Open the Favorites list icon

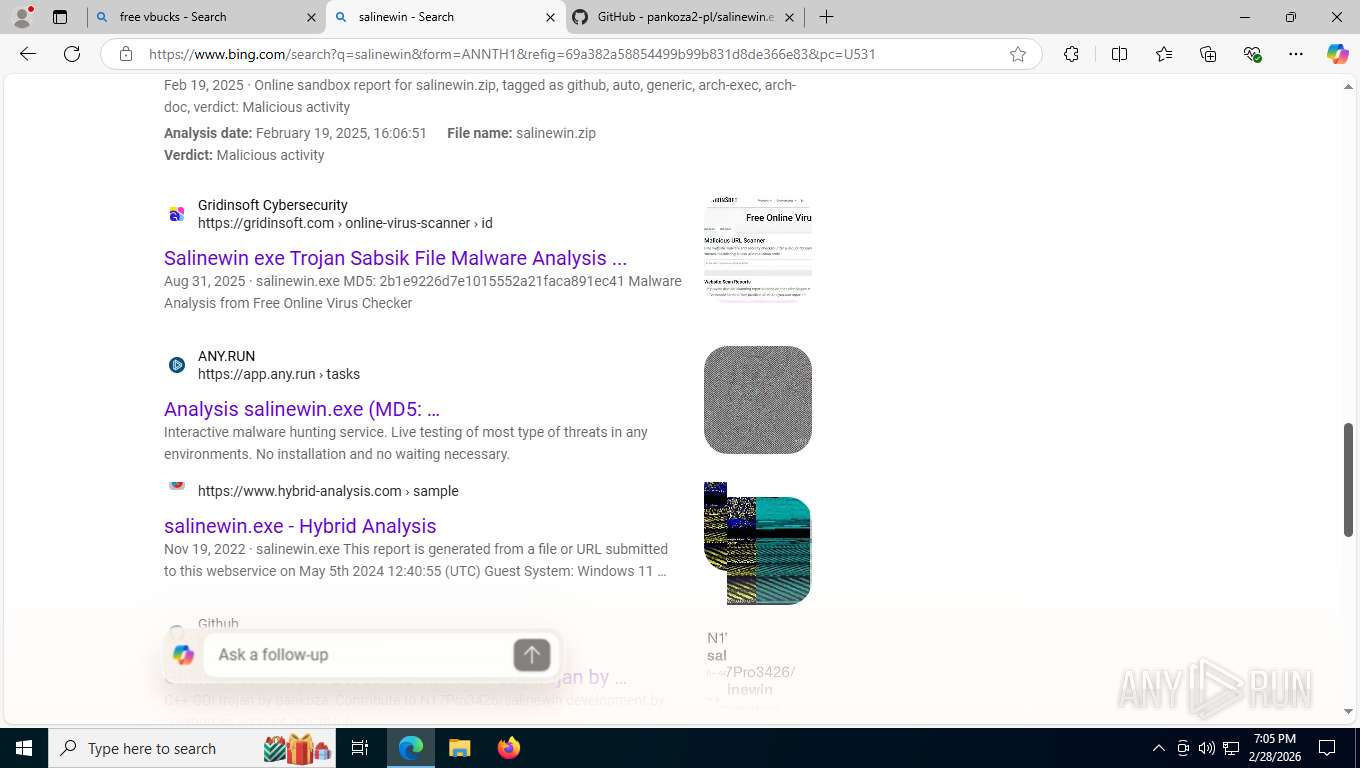coord(1164,54)
